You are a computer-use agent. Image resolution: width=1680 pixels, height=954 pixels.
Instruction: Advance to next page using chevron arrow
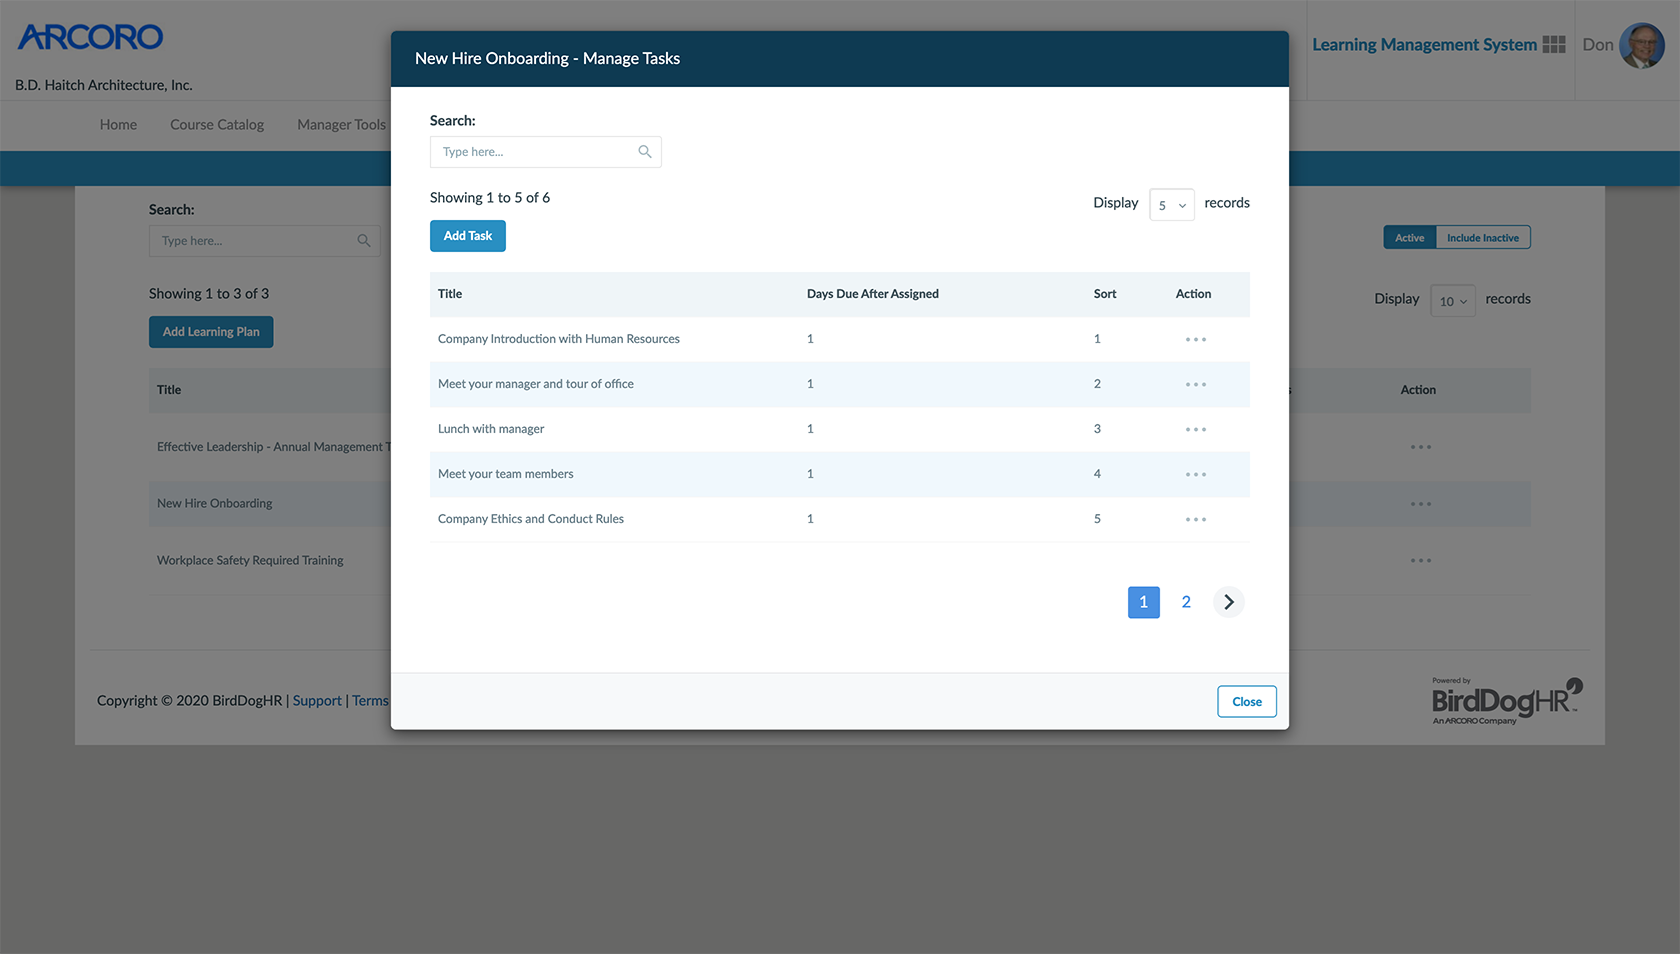[1228, 602]
